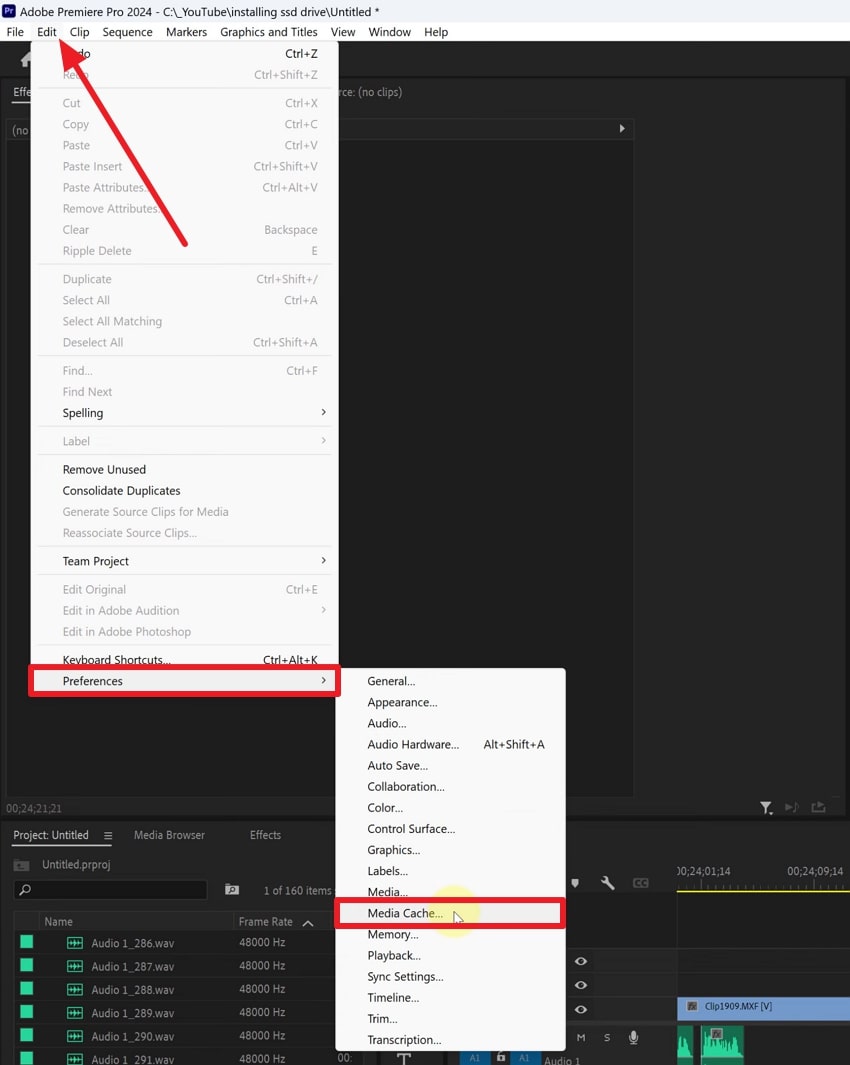Mute Audio 1 track with M button
This screenshot has height=1065, width=850.
[581, 1037]
